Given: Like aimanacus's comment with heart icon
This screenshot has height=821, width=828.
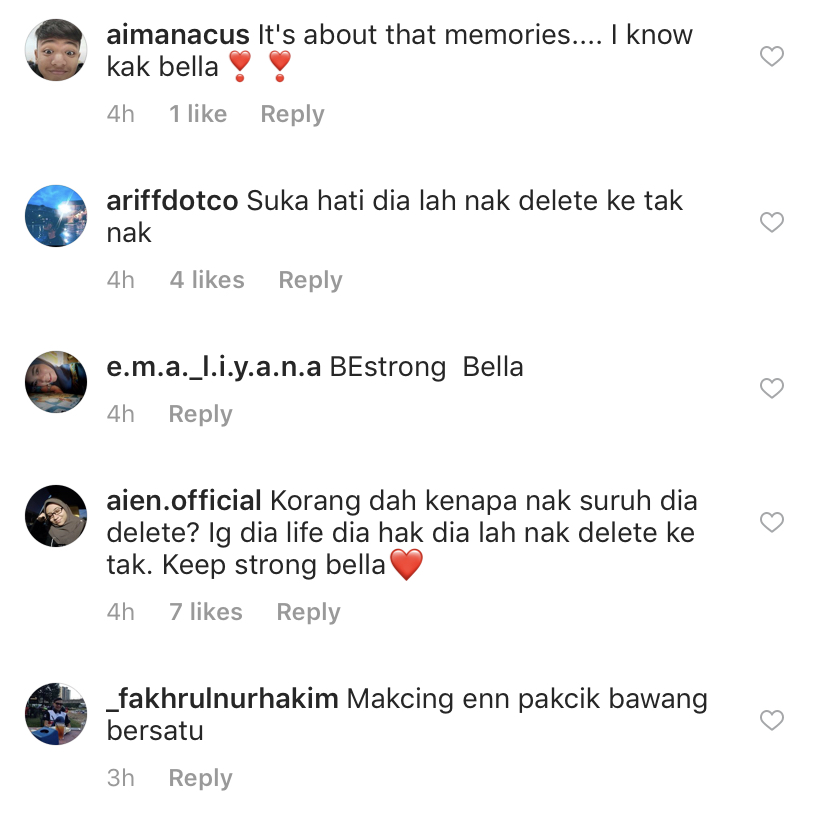Looking at the screenshot, I should click(771, 56).
